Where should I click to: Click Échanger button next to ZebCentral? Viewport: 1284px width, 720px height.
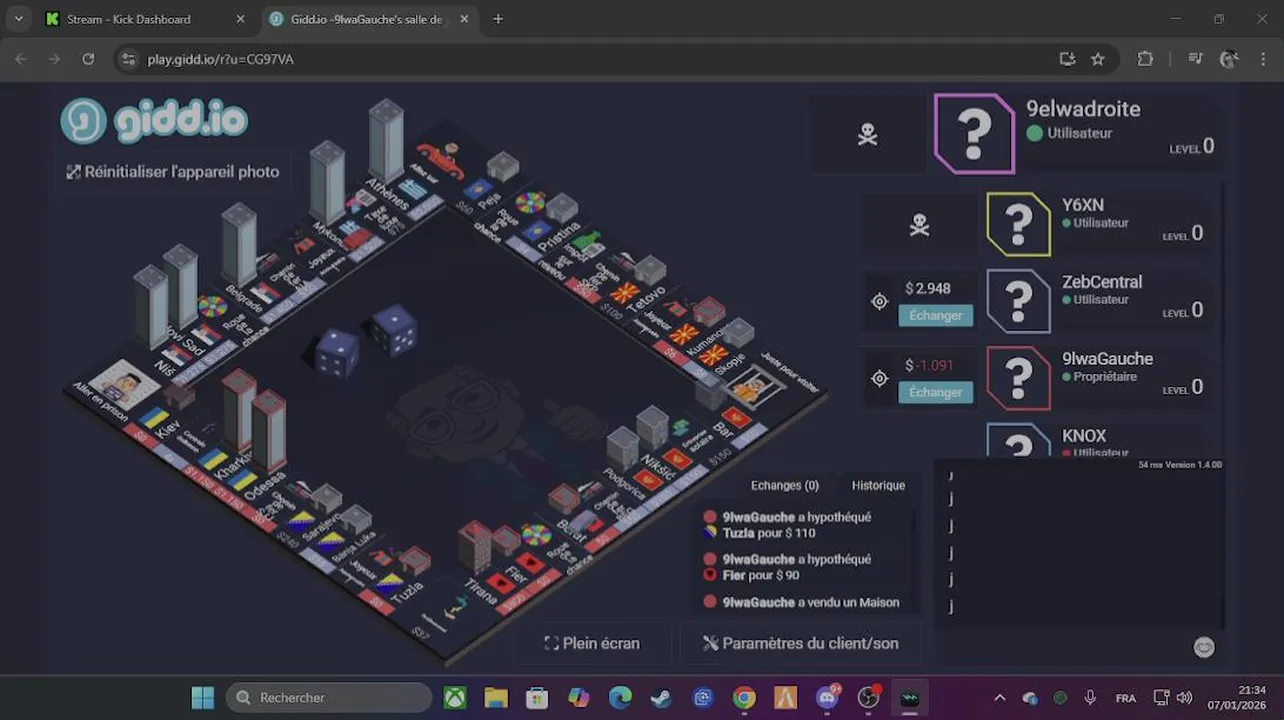coord(935,315)
